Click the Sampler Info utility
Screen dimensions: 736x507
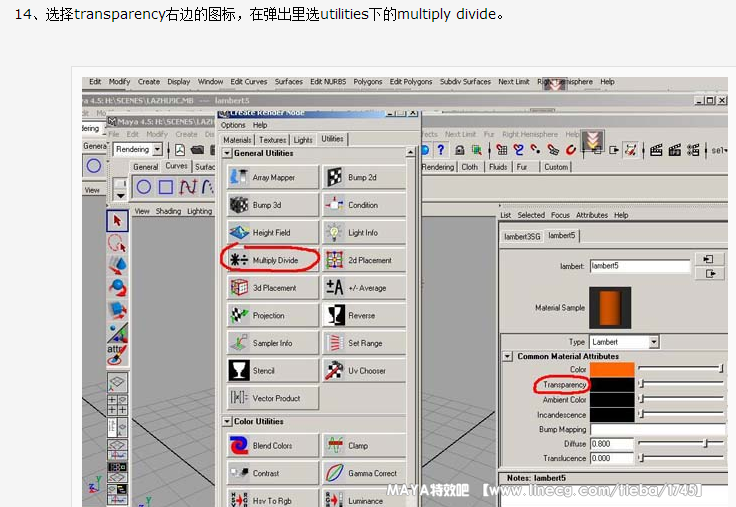(x=273, y=343)
